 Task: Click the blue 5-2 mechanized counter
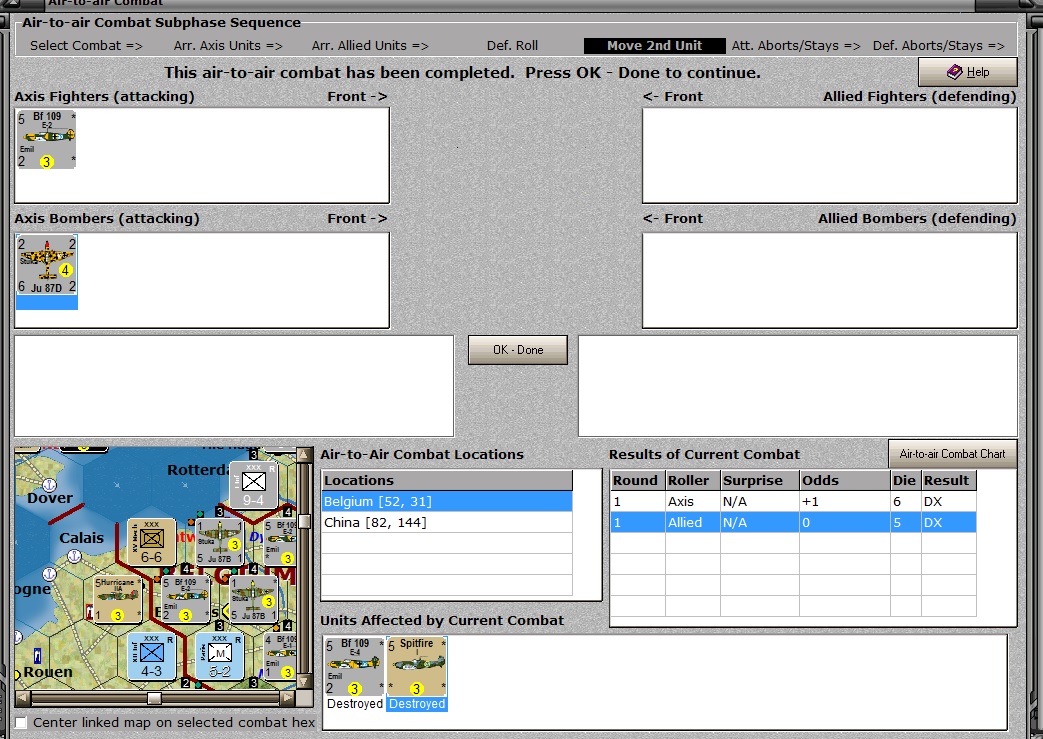coord(220,657)
